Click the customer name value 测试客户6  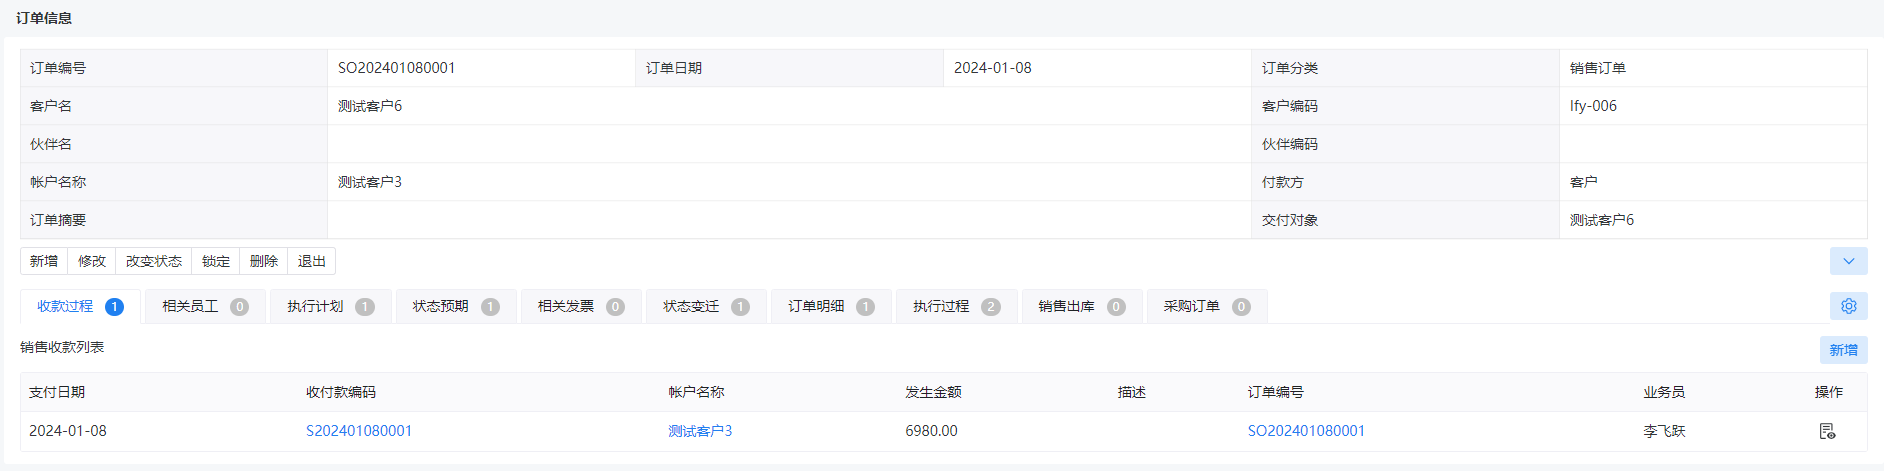click(x=370, y=106)
